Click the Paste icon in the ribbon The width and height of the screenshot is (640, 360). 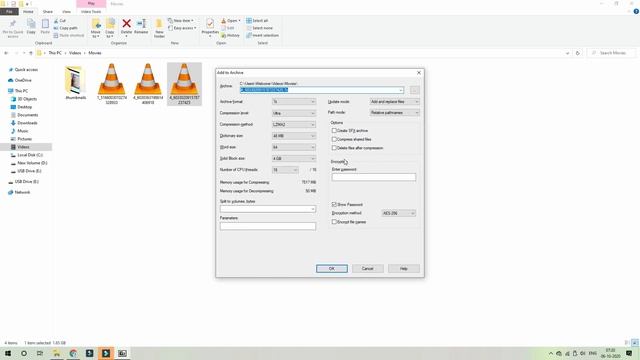point(45,24)
